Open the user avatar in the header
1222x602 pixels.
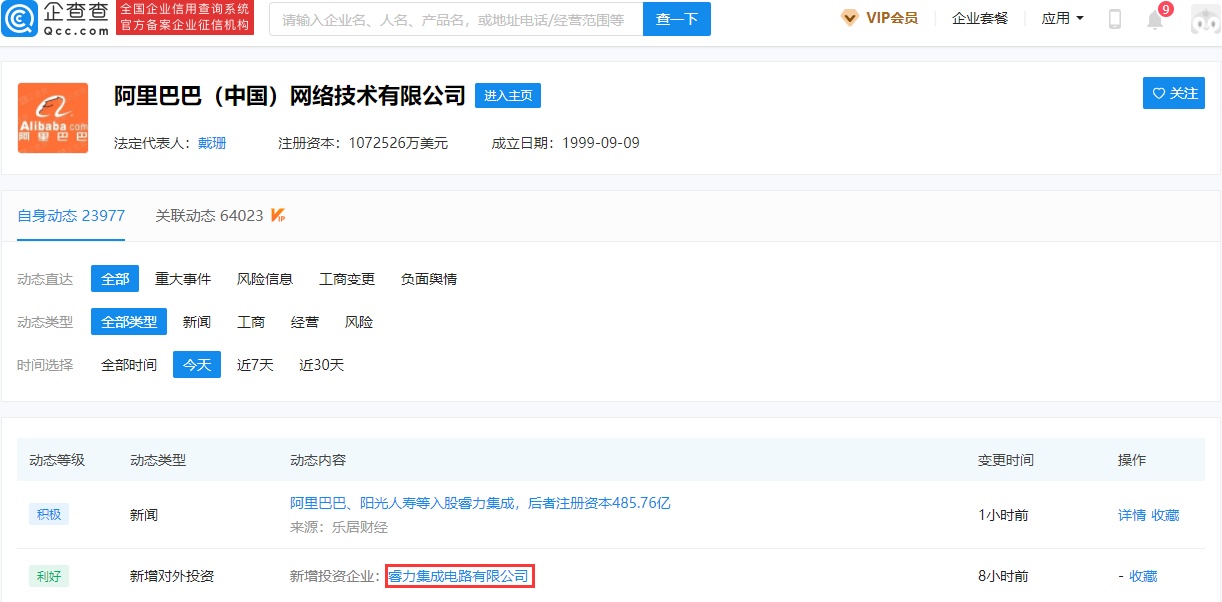coord(1205,19)
